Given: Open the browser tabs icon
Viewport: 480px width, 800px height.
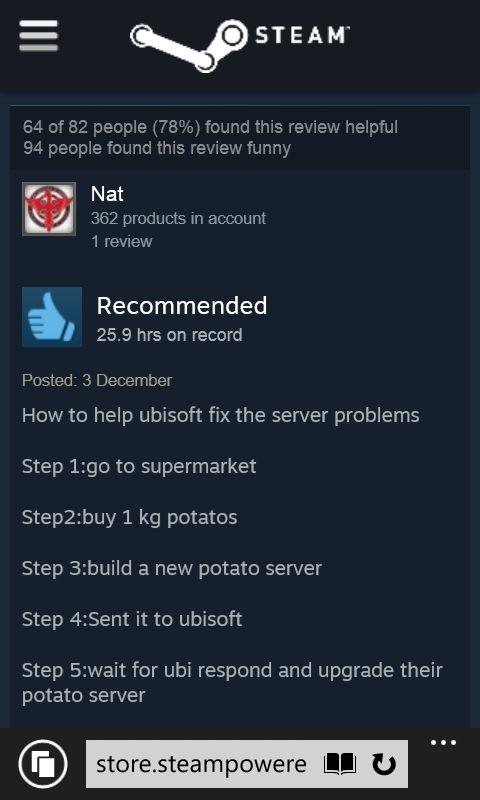Looking at the screenshot, I should (43, 764).
